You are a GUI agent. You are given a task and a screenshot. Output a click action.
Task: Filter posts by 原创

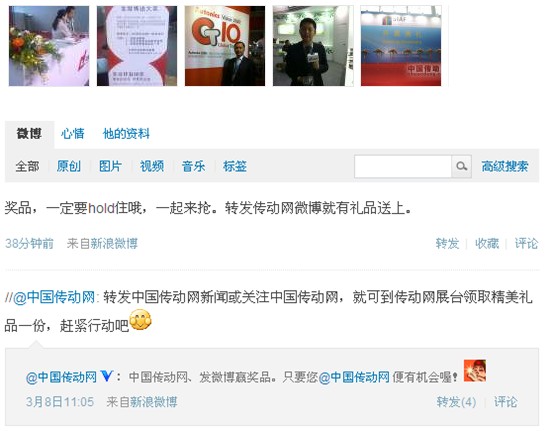(x=69, y=166)
